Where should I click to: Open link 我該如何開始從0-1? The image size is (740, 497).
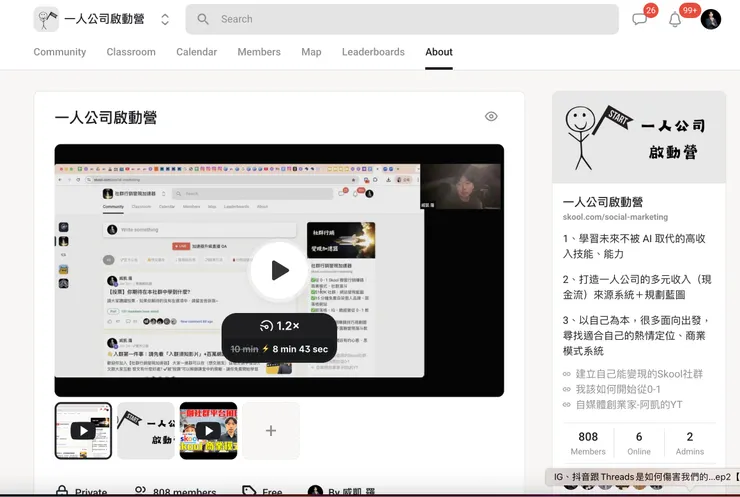click(618, 389)
